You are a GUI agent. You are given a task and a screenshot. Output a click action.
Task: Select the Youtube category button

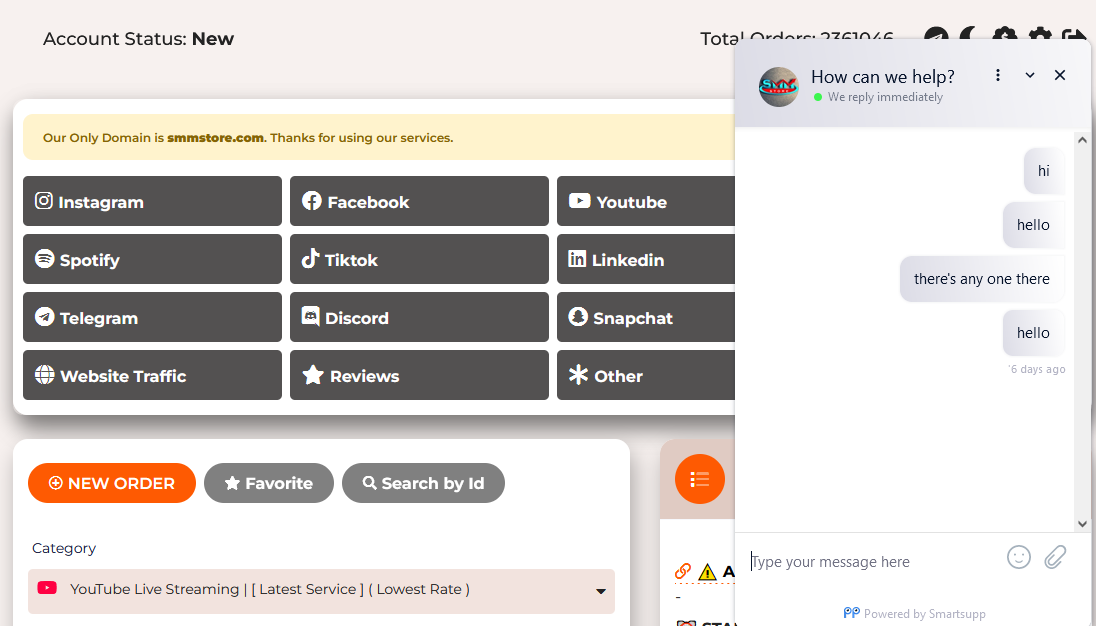tap(646, 201)
